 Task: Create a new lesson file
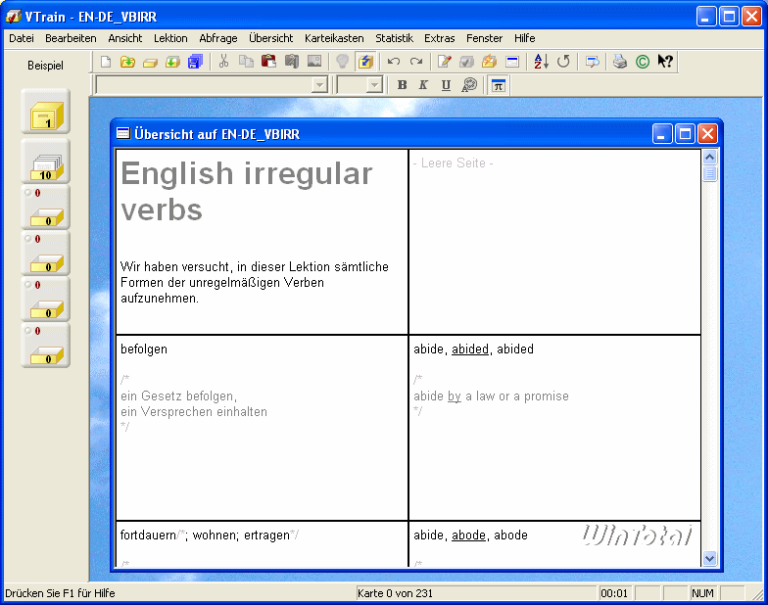[105, 62]
